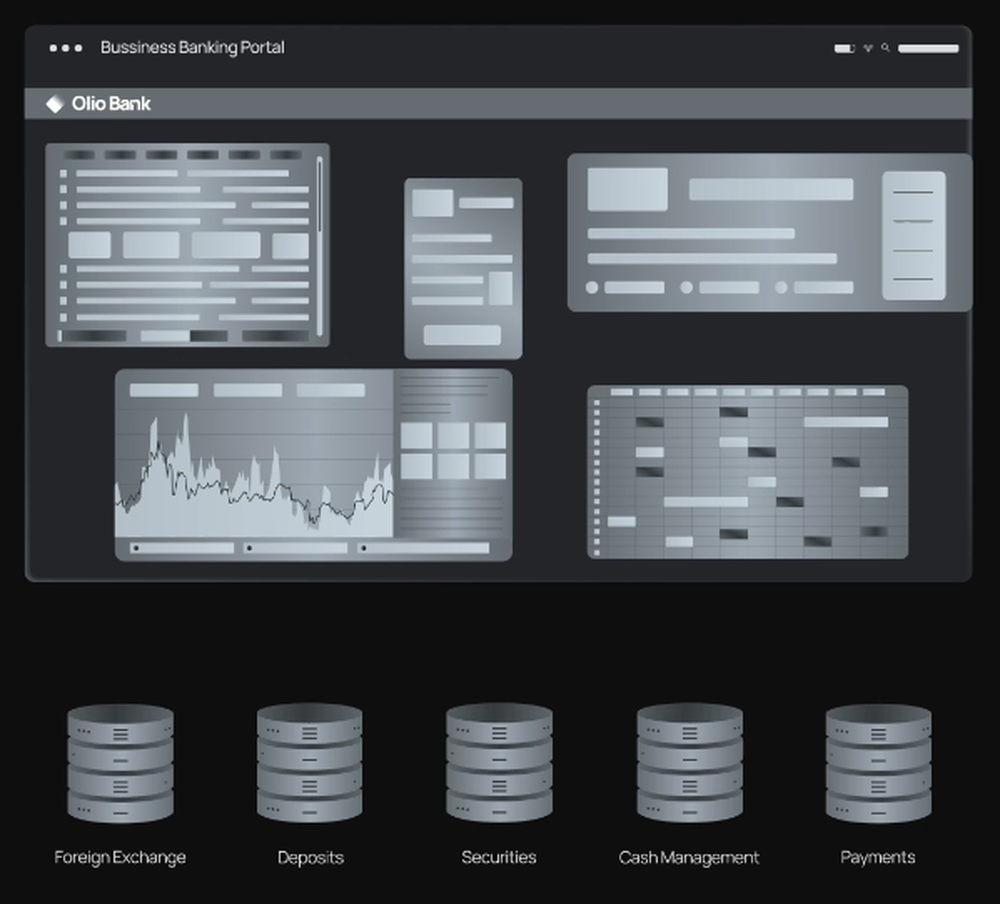Open the Payments database icon
The width and height of the screenshot is (1000, 904).
tap(878, 765)
